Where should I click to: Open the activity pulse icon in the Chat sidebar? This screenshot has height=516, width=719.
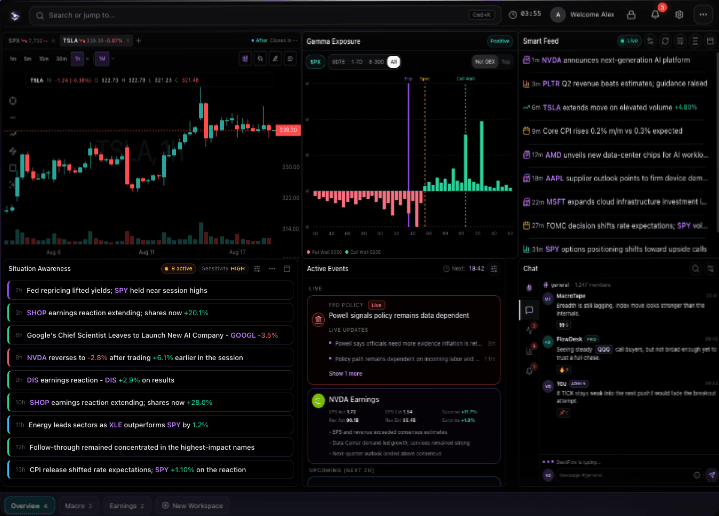click(x=529, y=330)
